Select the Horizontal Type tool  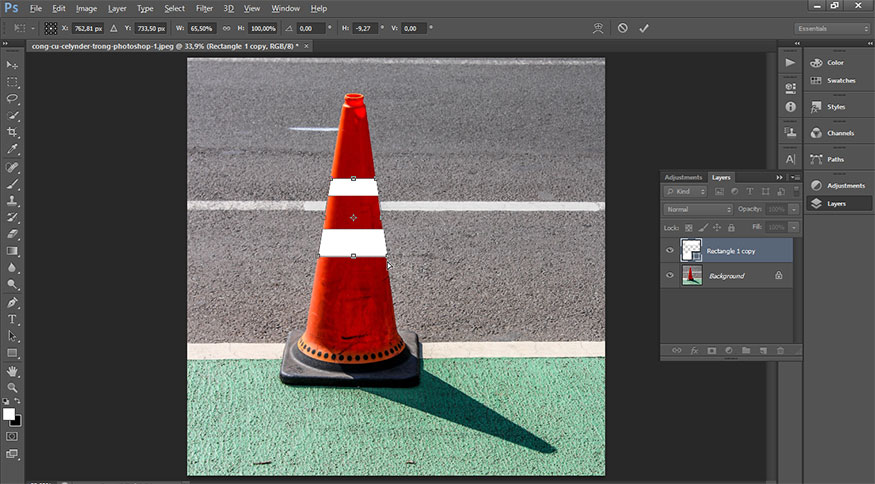point(13,319)
